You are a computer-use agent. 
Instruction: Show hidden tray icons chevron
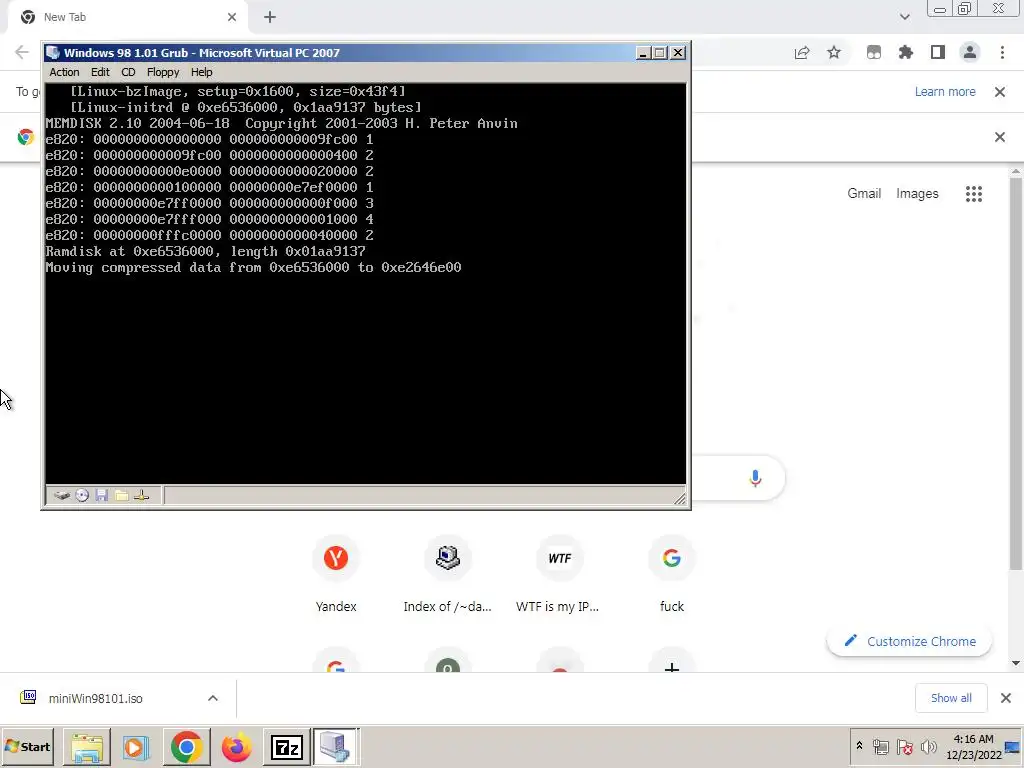click(x=859, y=746)
